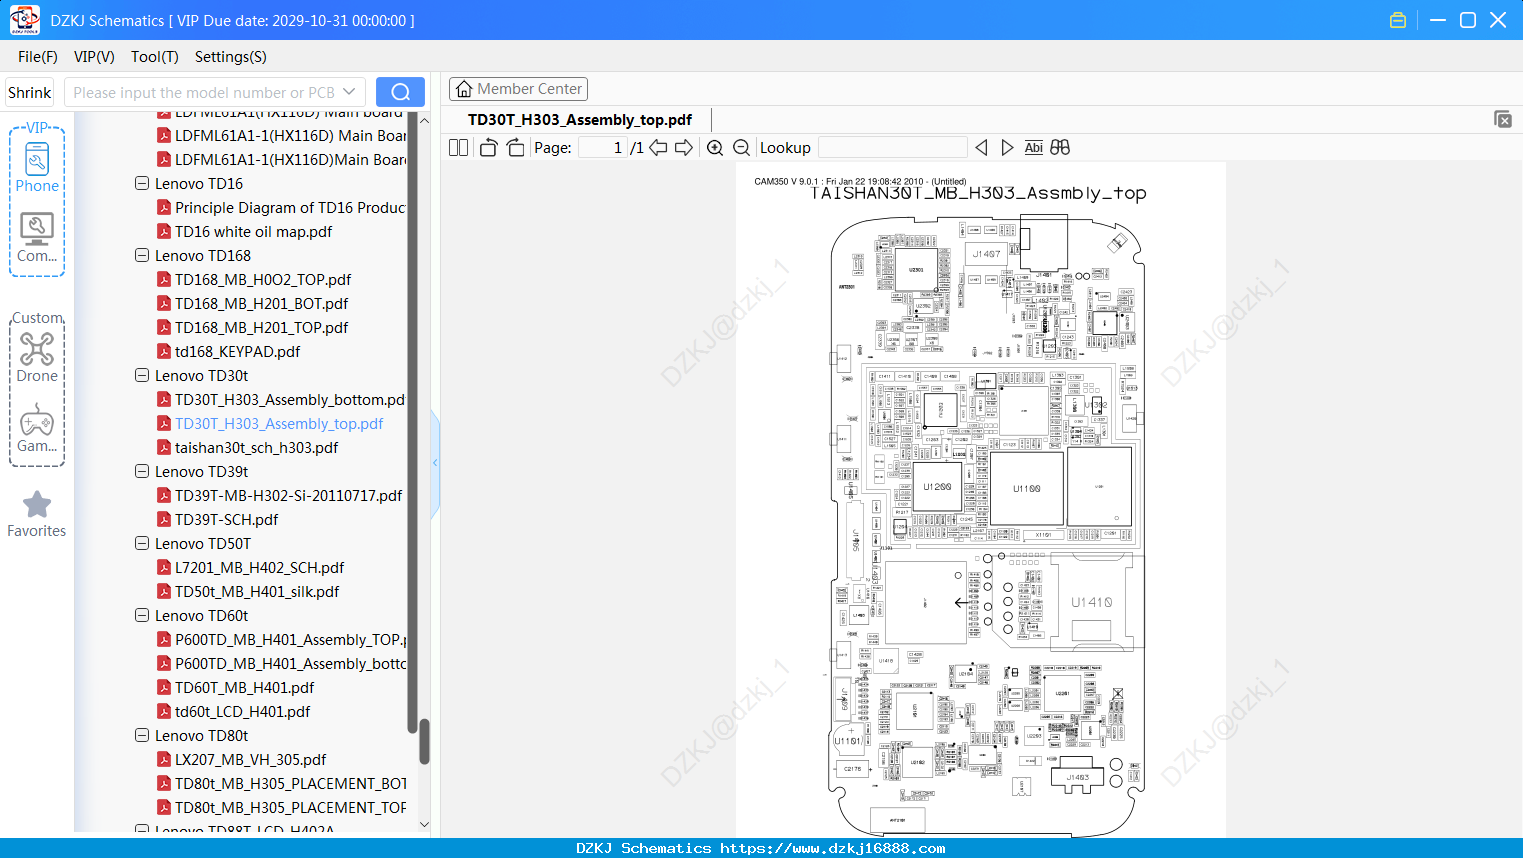This screenshot has height=858, width=1523.
Task: Rotate the page clockwise
Action: (515, 148)
